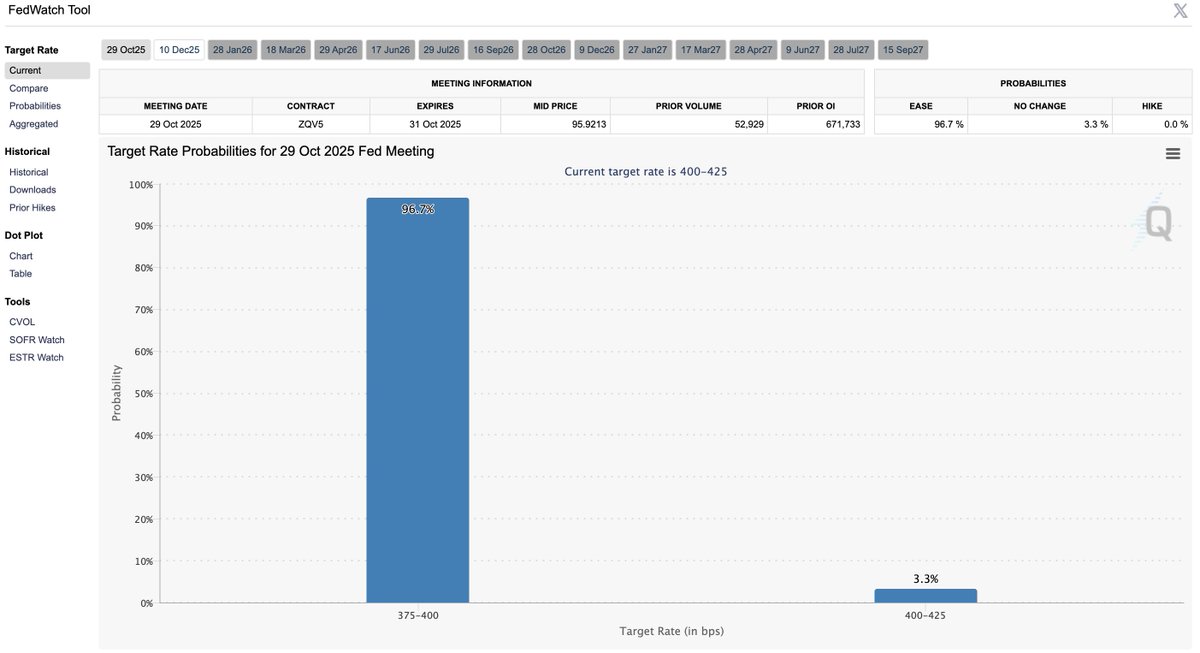The image size is (1200, 653).
Task: Select the 15 Sep27 meeting tab
Action: (904, 49)
